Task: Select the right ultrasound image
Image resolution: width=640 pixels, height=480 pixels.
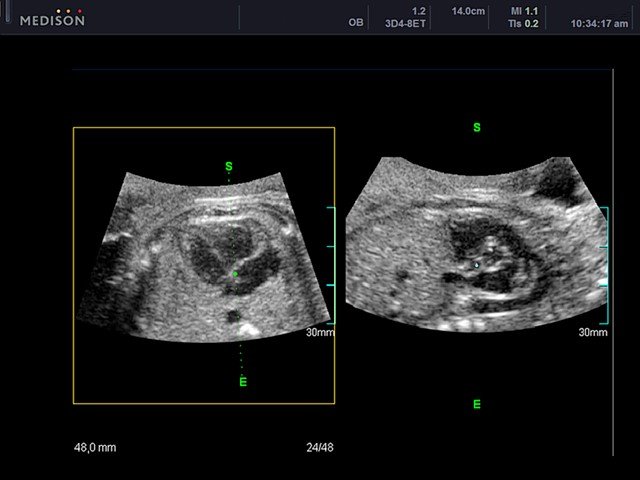Action: click(x=476, y=245)
